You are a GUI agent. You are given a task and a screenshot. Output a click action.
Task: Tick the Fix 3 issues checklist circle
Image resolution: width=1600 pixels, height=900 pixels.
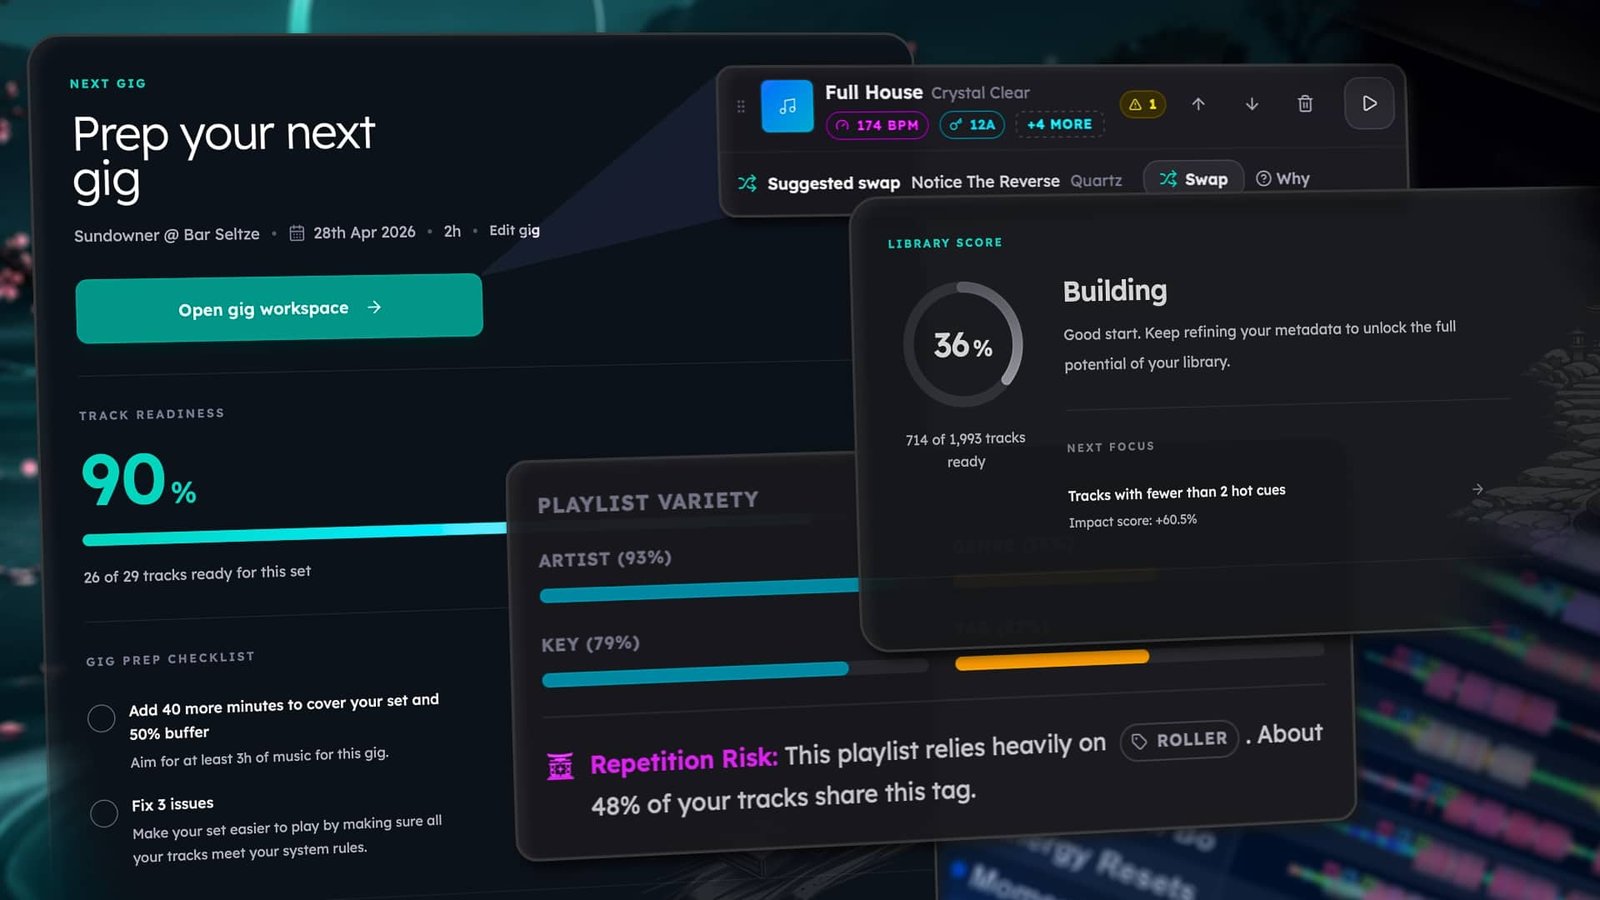(104, 813)
